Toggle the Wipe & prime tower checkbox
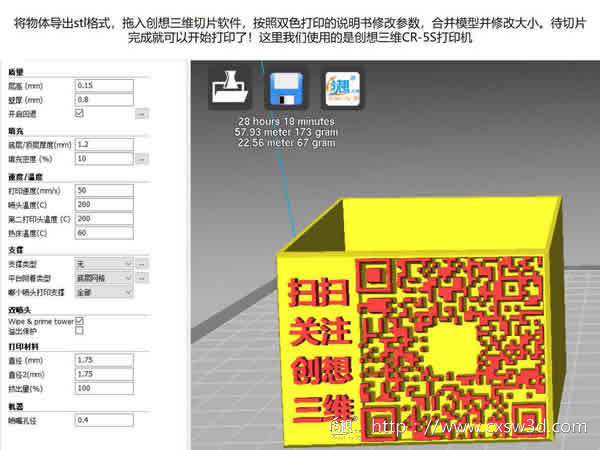 [79, 321]
